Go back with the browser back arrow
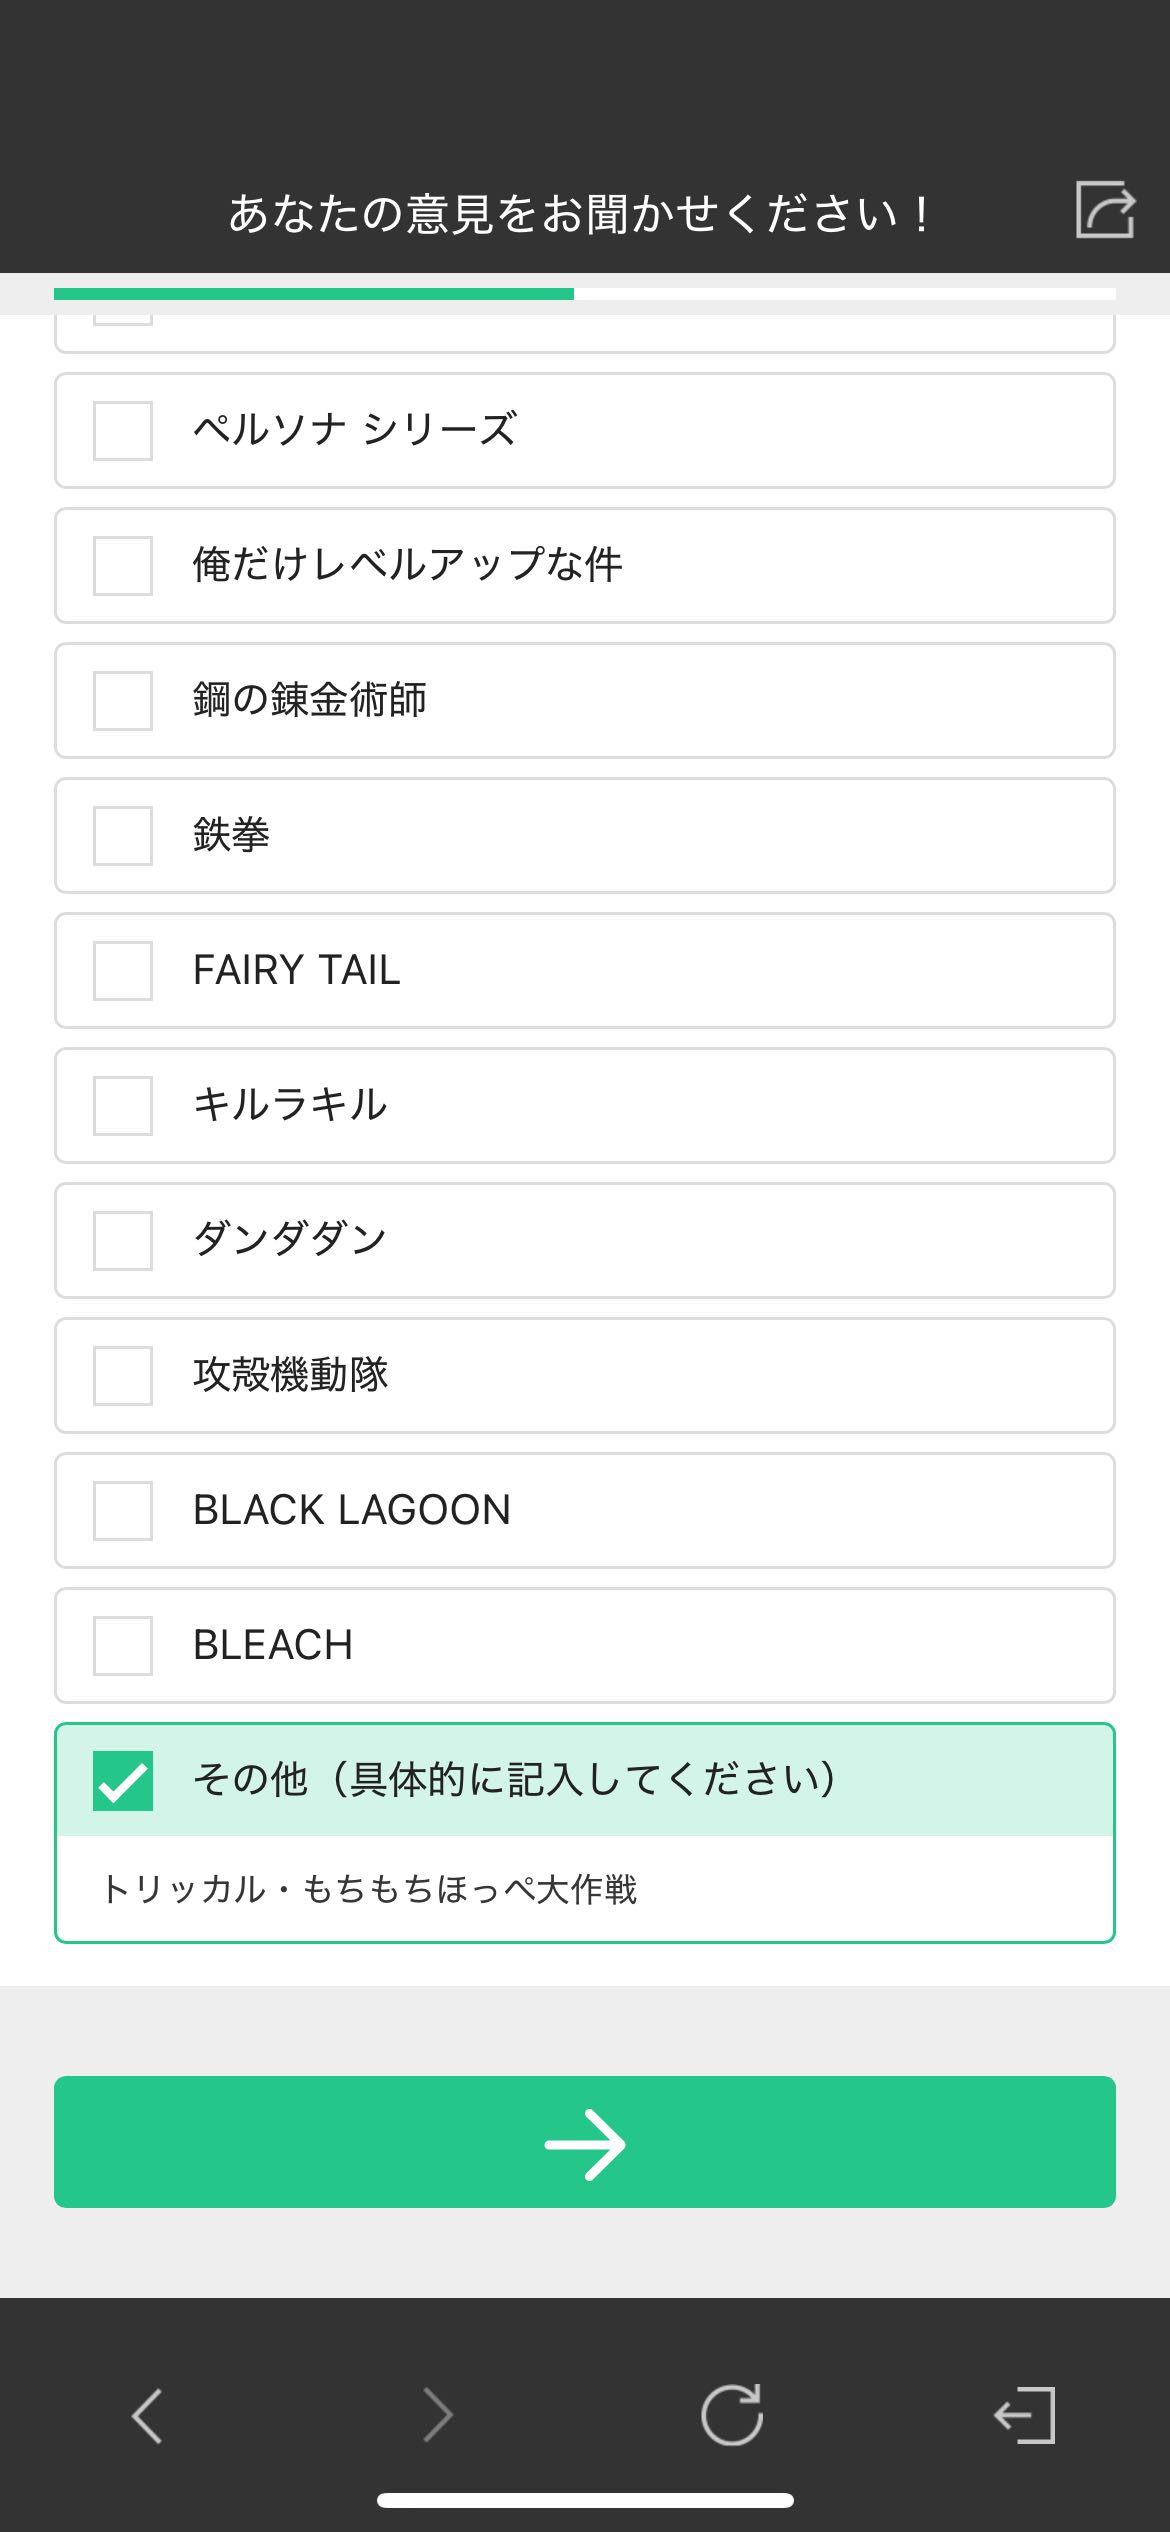Viewport: 1170px width, 2532px height. (x=147, y=2415)
